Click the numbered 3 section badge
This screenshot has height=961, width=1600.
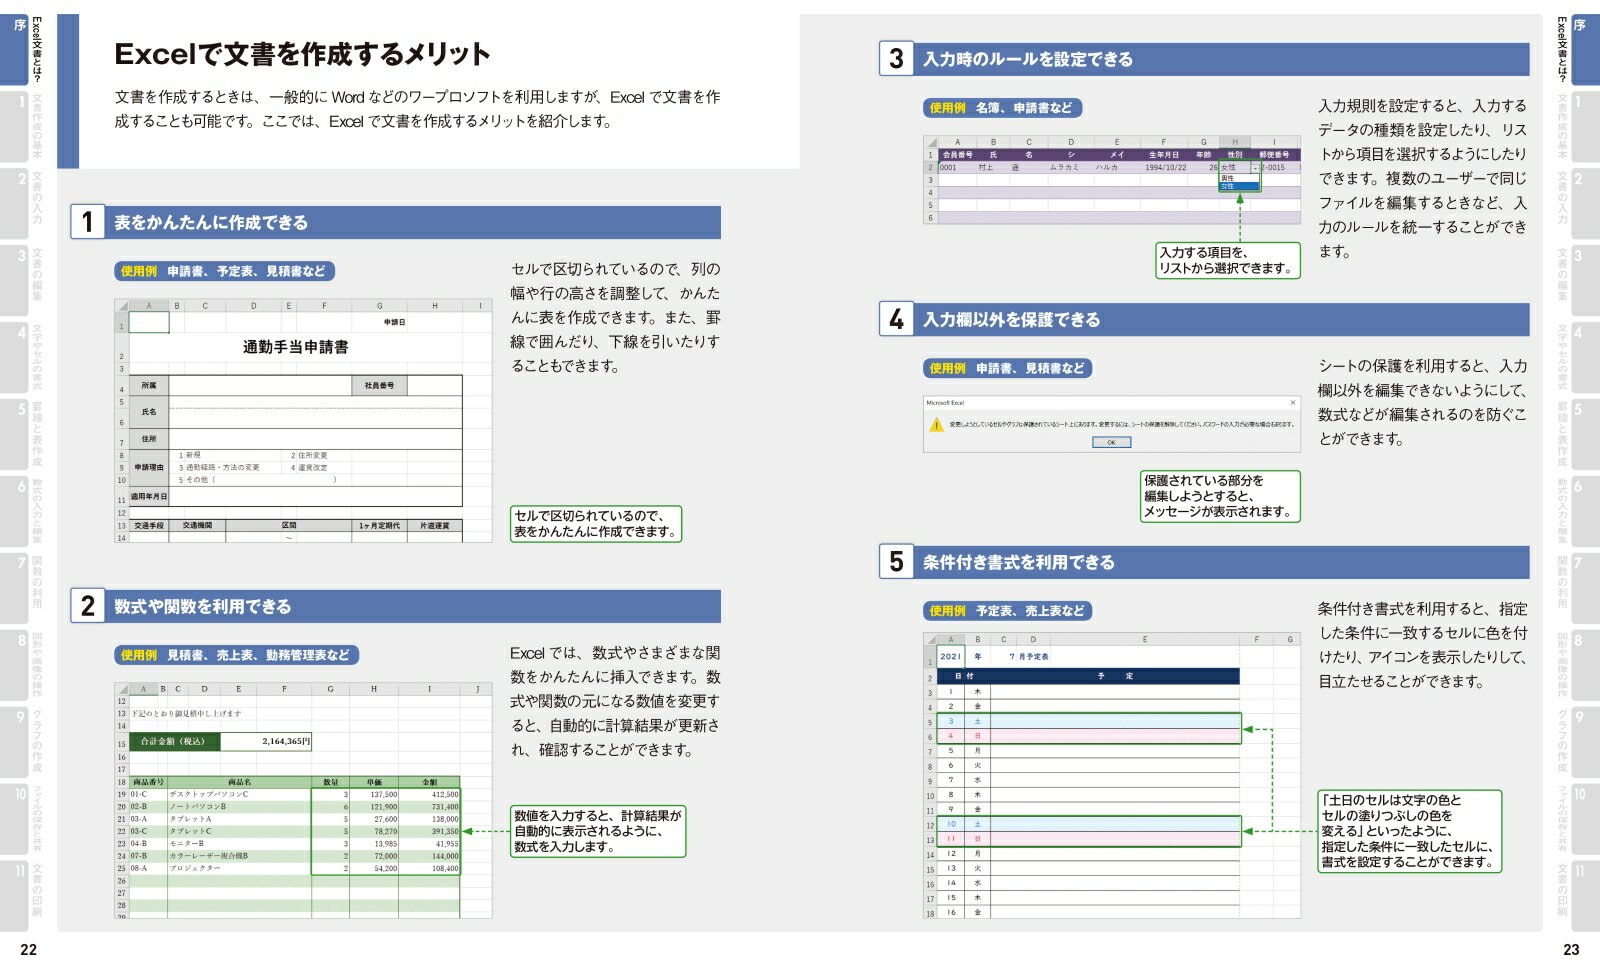[896, 59]
